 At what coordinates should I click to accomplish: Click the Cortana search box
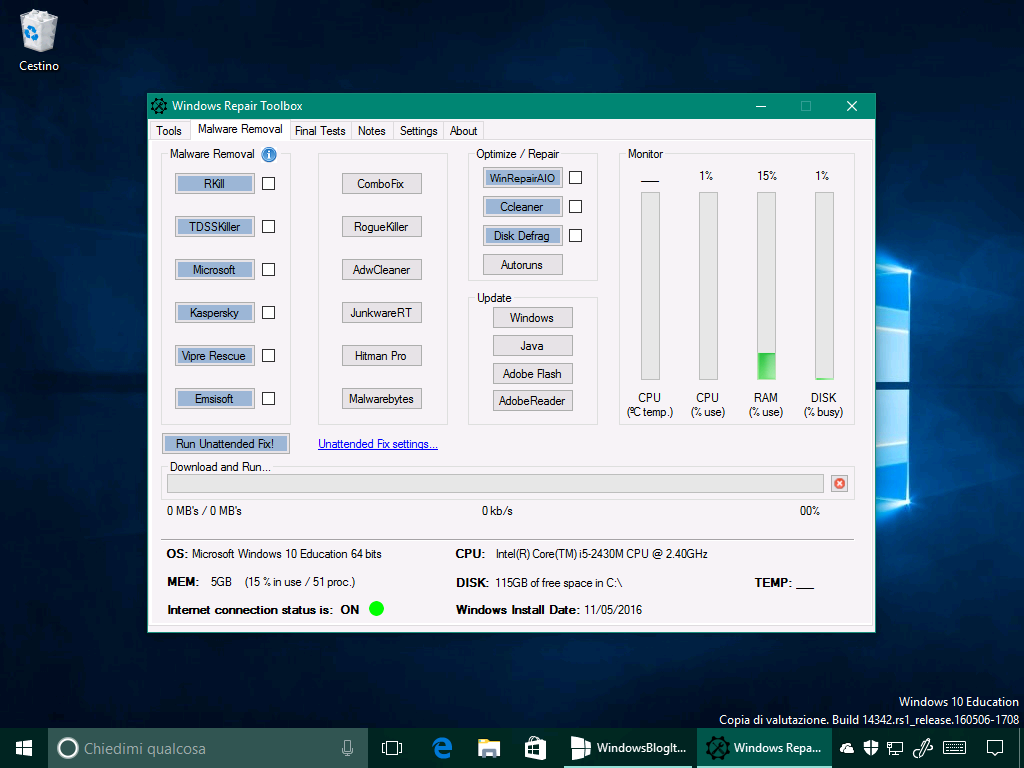tap(208, 748)
